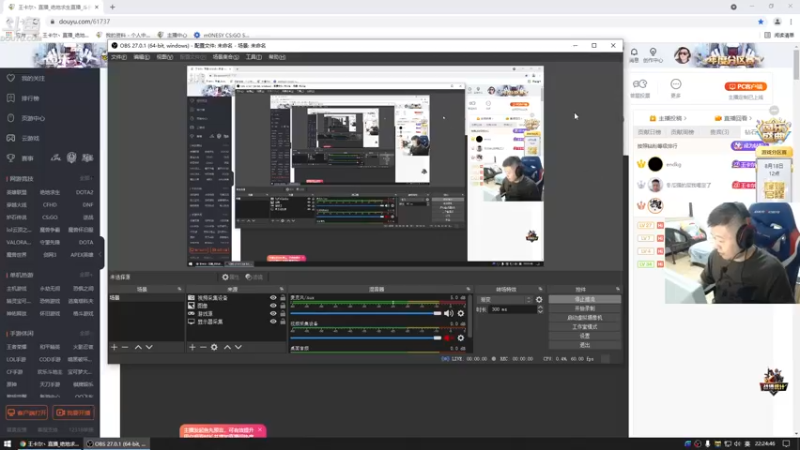Toggle the lock on 游戏源 source

[x=283, y=314]
